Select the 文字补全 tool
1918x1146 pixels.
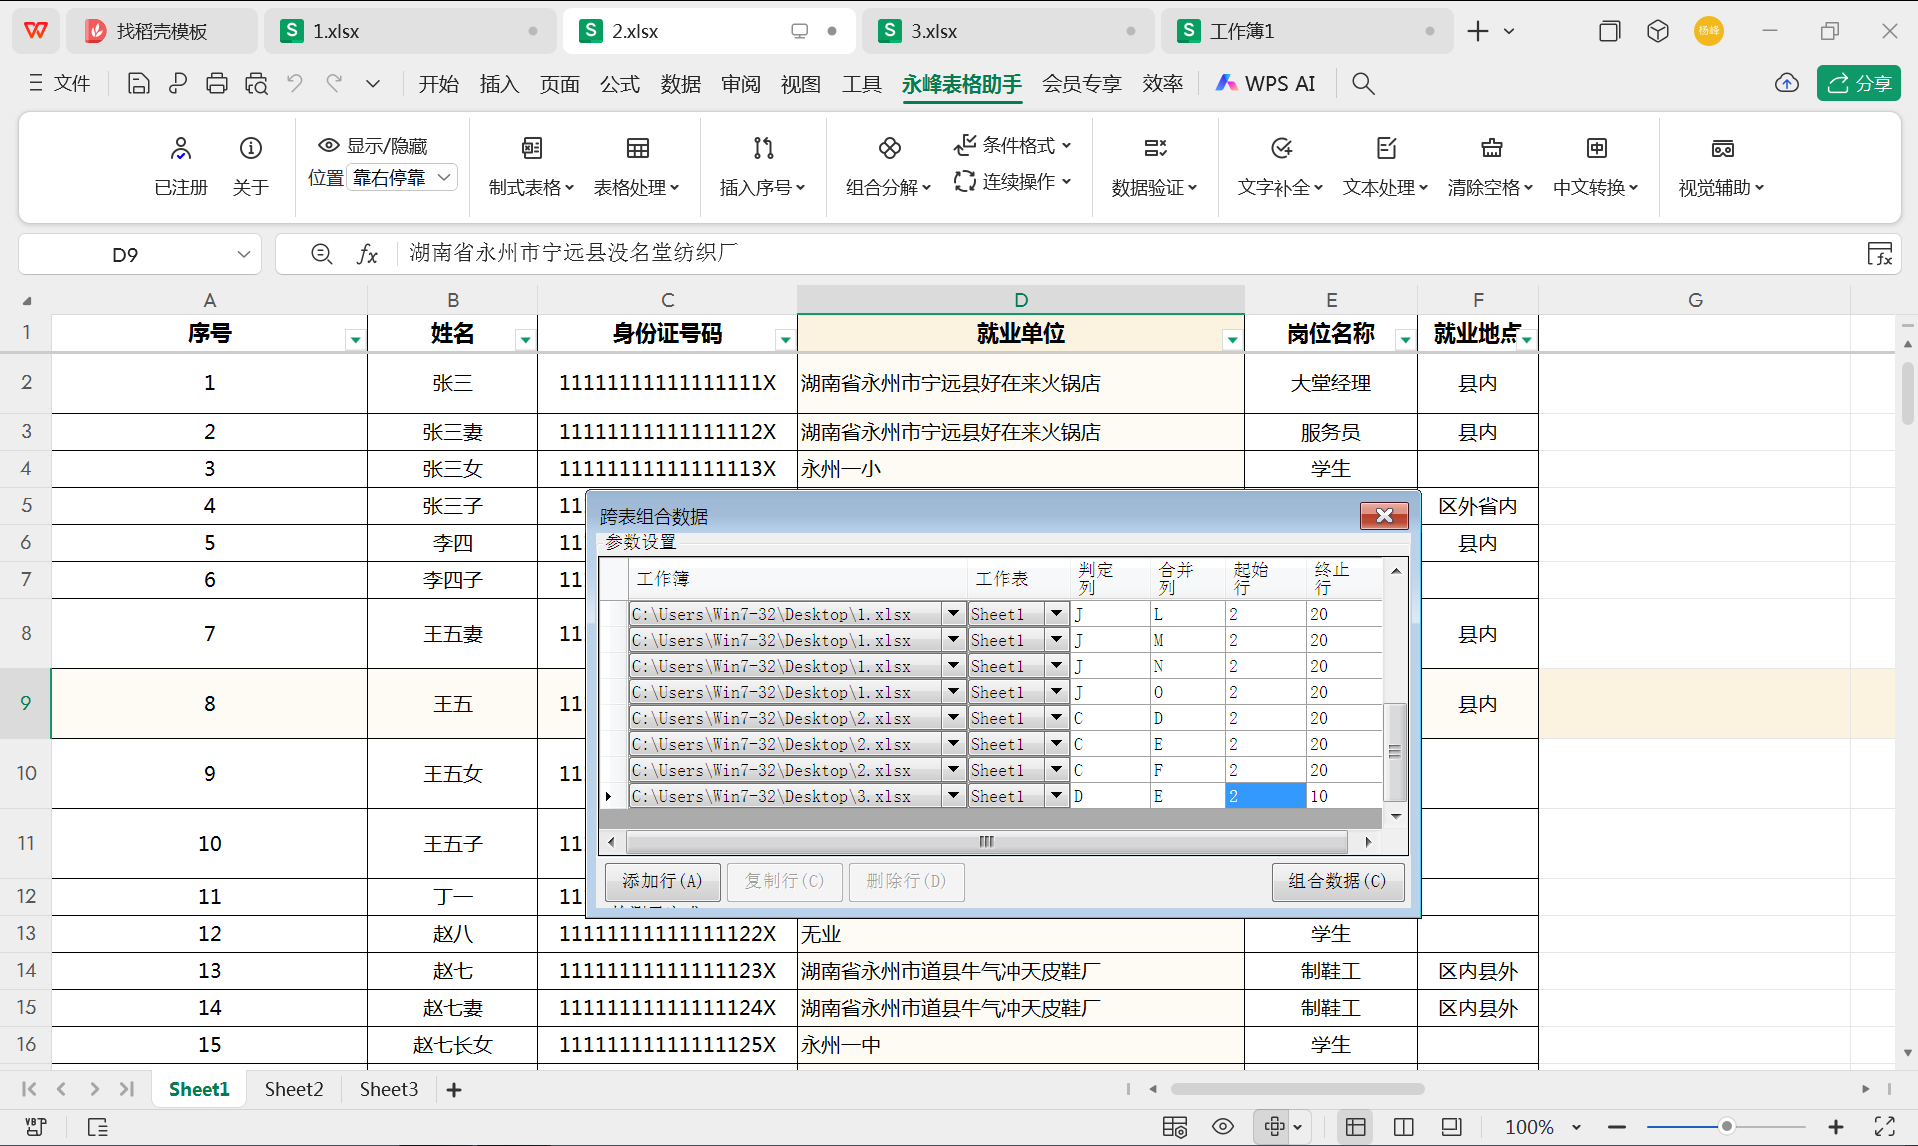click(x=1280, y=165)
